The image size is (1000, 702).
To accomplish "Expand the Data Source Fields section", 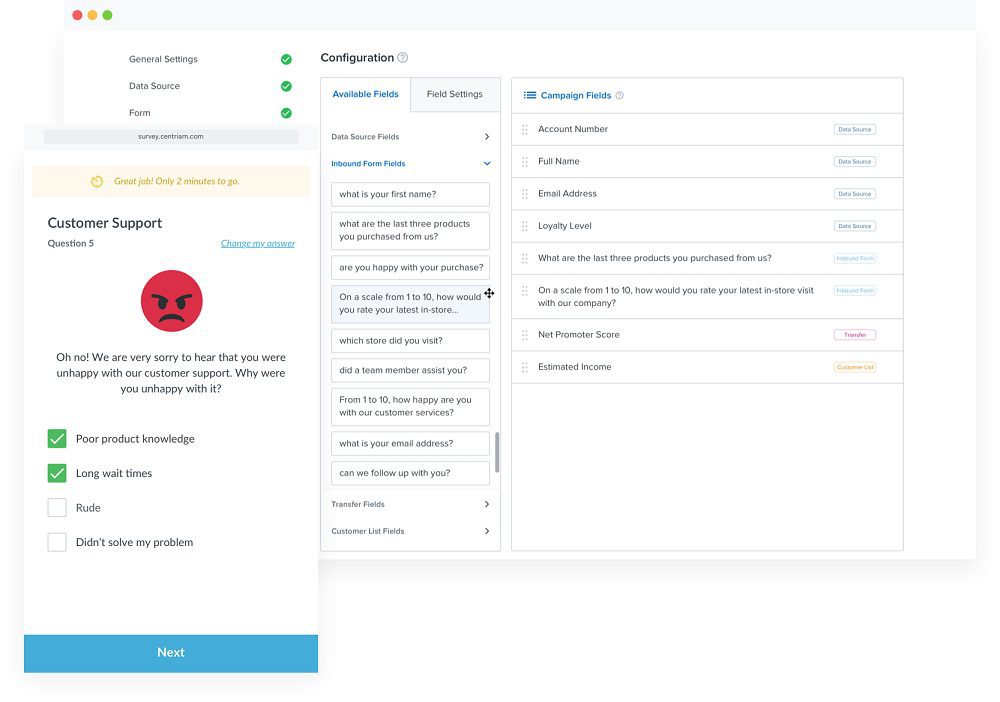I will click(487, 137).
